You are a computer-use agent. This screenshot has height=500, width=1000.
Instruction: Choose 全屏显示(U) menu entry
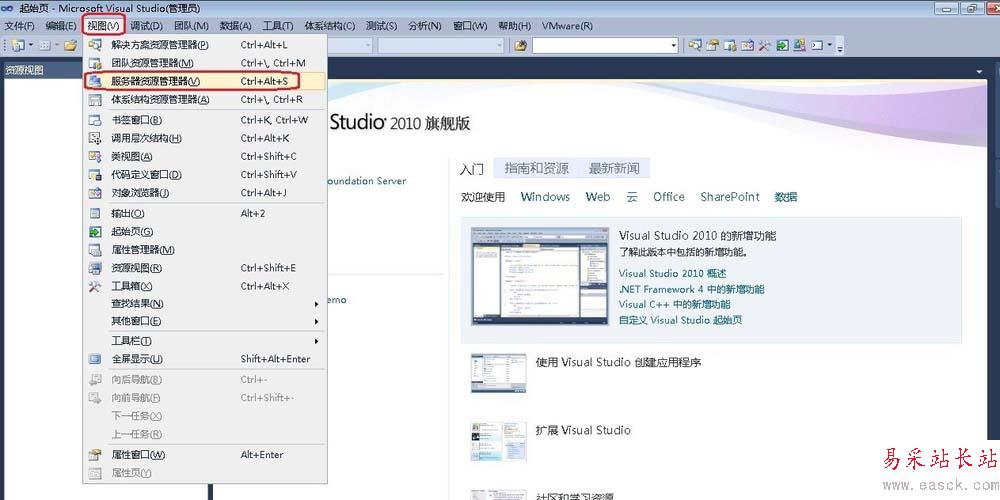205,359
